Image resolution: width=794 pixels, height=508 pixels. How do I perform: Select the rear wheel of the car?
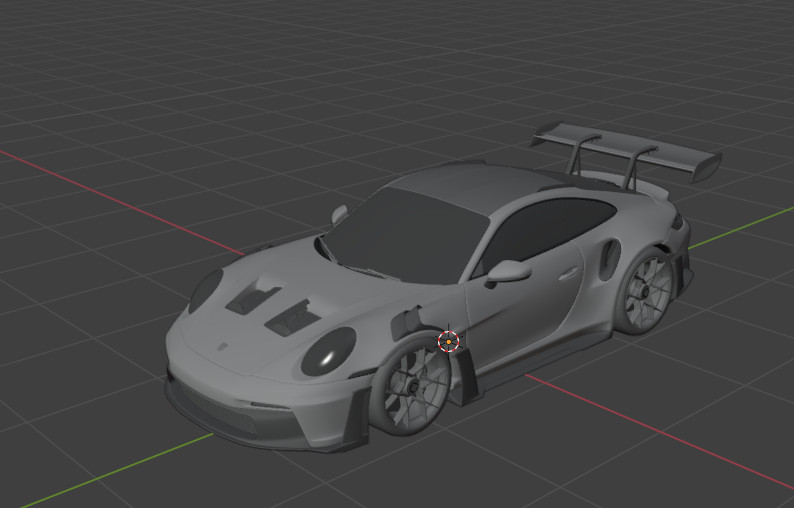(x=645, y=292)
